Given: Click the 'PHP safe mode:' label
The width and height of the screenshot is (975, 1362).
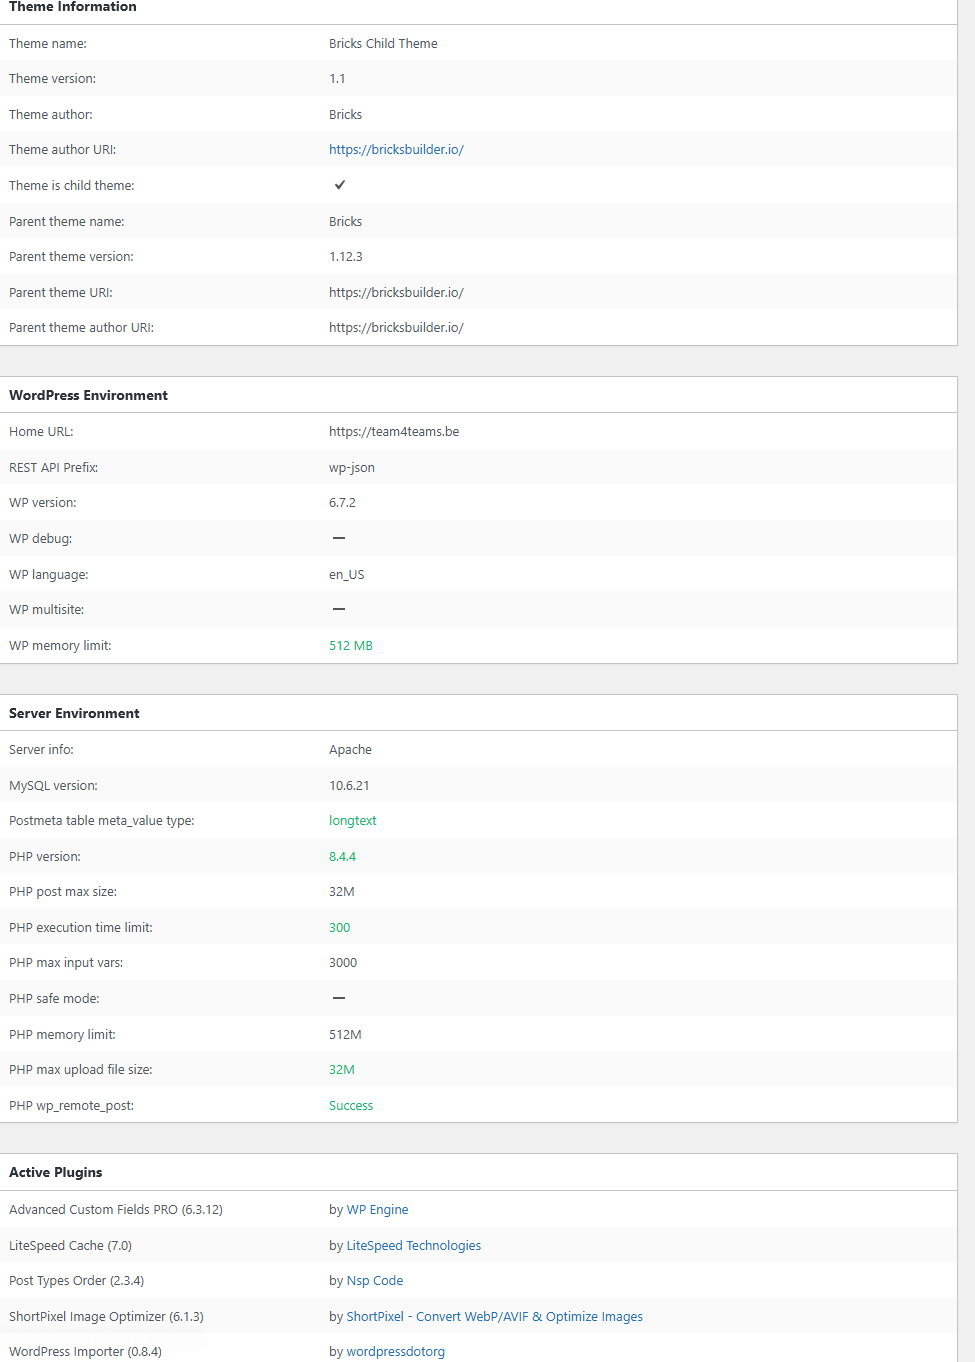Looking at the screenshot, I should (x=54, y=999).
